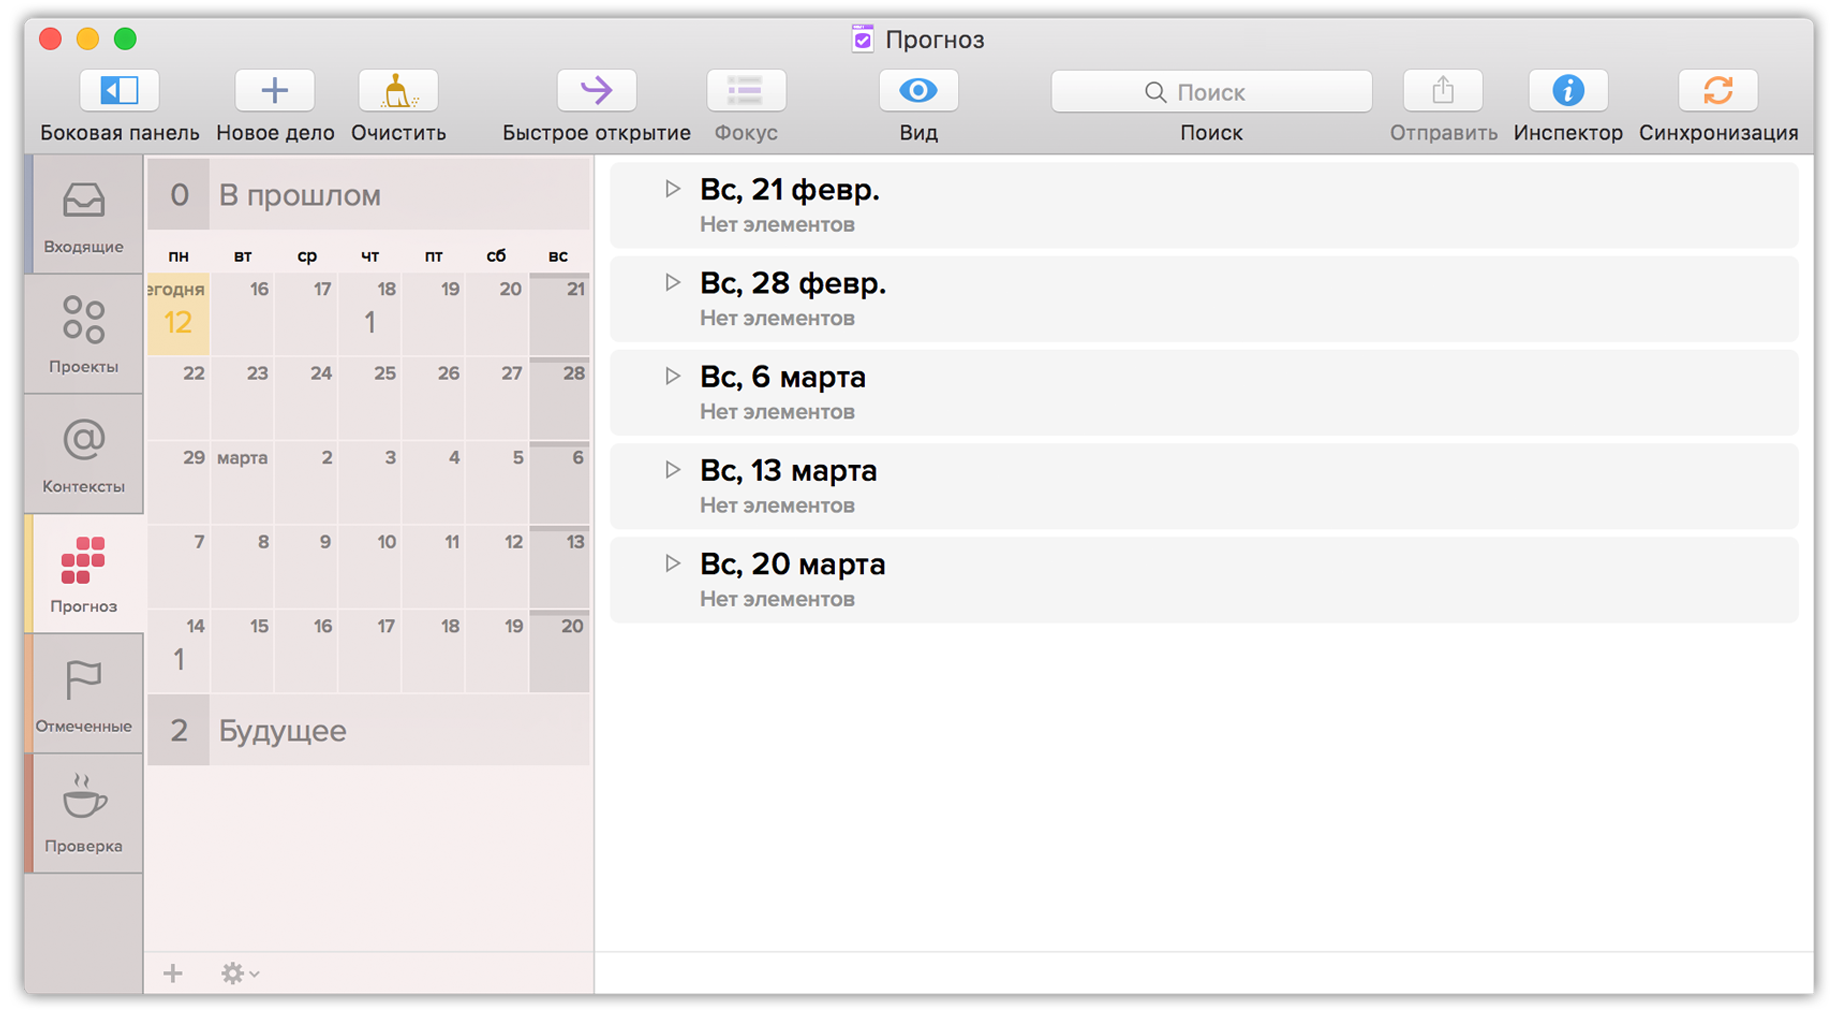
Task: Expand the Вс, 6 марта section
Action: pos(673,376)
